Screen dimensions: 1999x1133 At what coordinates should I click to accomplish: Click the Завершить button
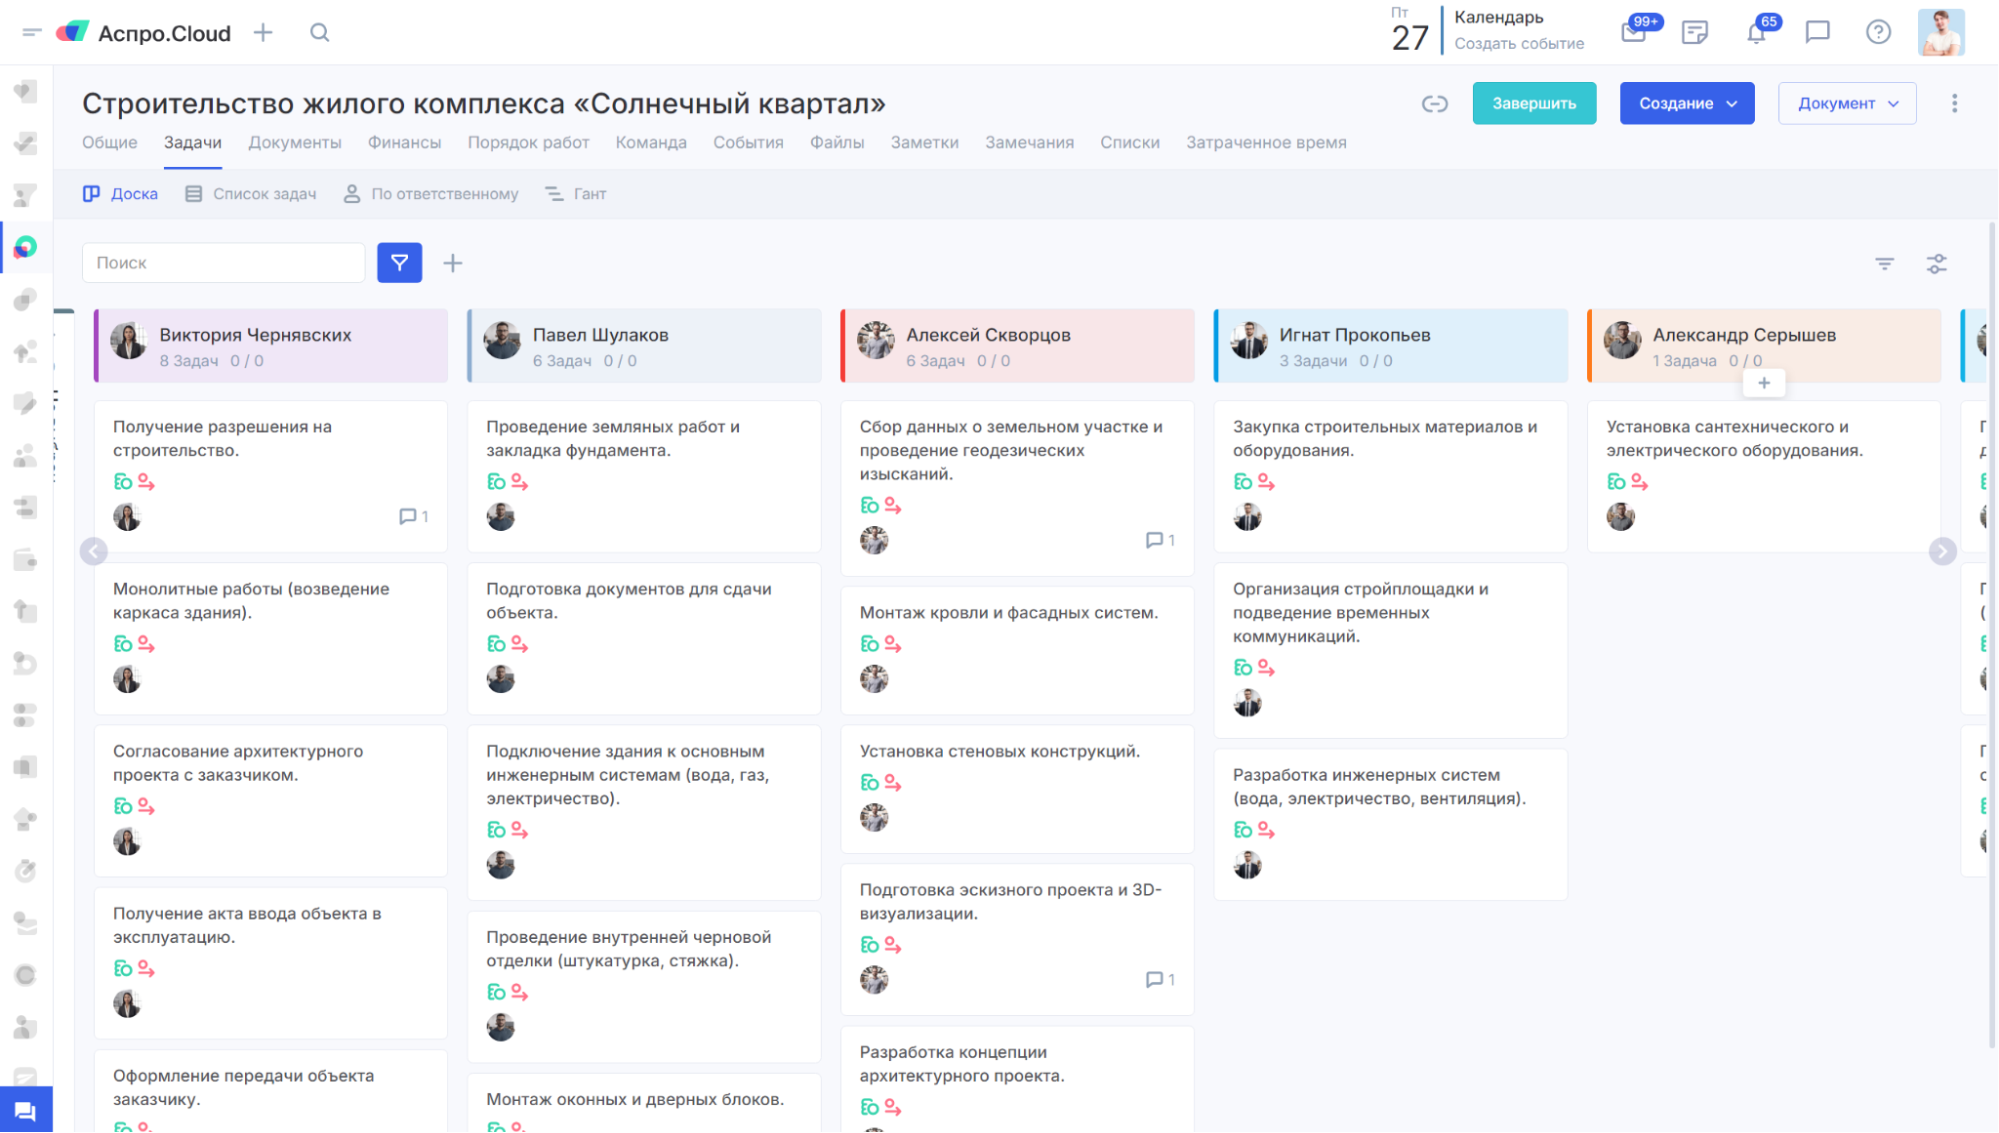1534,104
